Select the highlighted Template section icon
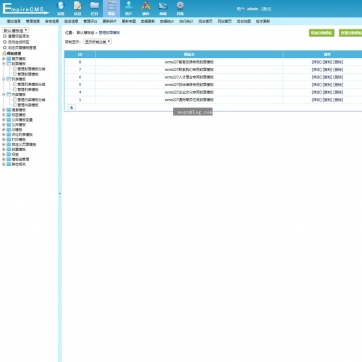This screenshot has height=362, width=362. (x=112, y=8)
